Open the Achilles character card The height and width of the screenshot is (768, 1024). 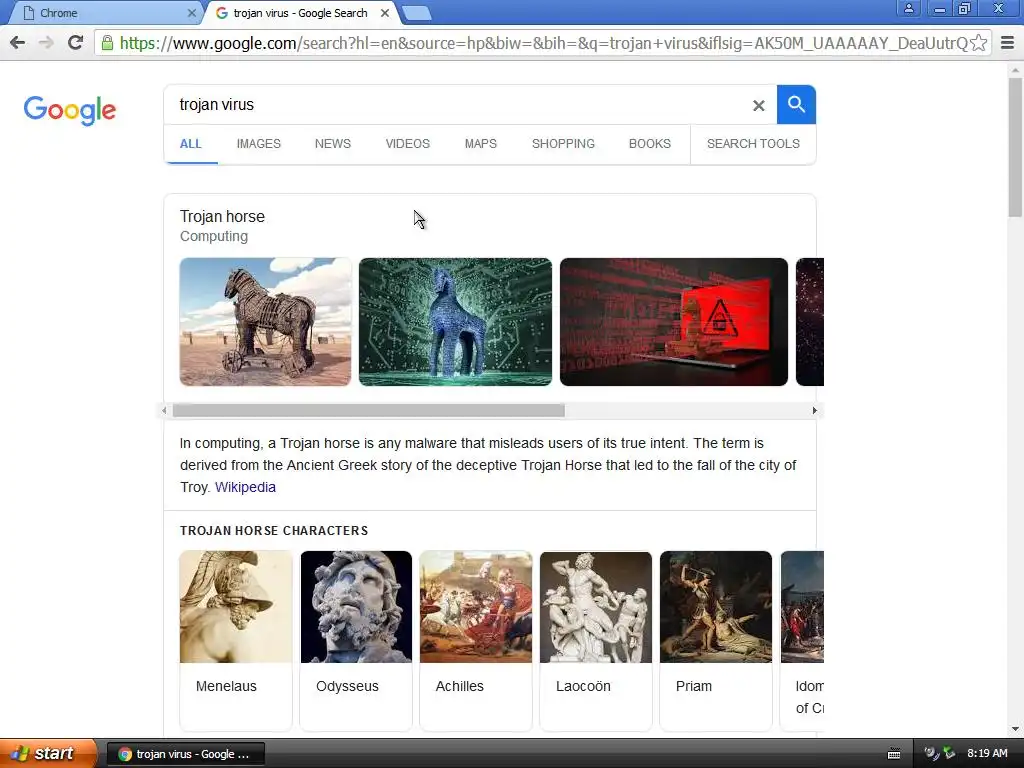476,640
